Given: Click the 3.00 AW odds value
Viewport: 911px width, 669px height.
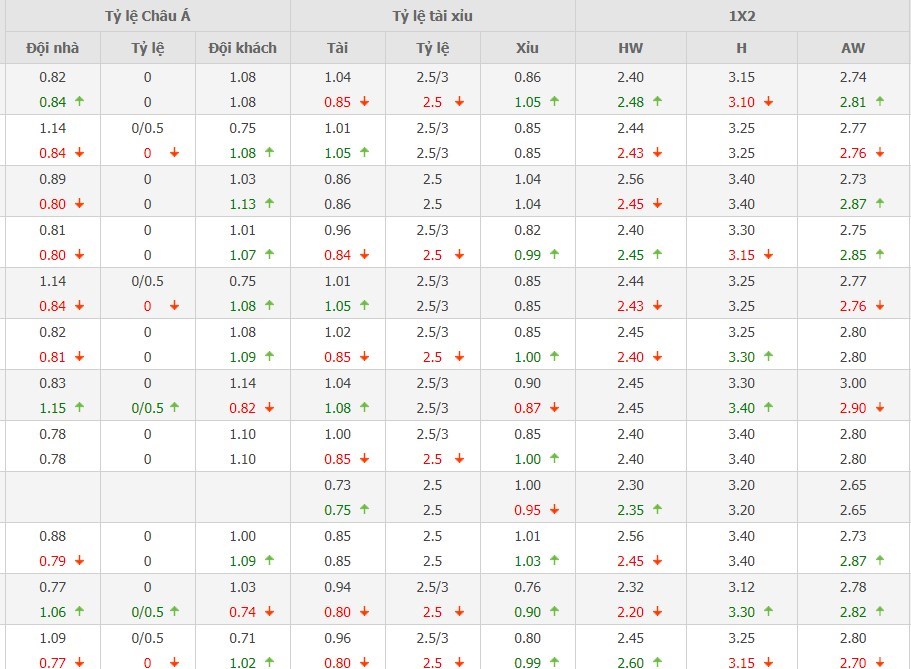Looking at the screenshot, I should pyautogui.click(x=853, y=382).
